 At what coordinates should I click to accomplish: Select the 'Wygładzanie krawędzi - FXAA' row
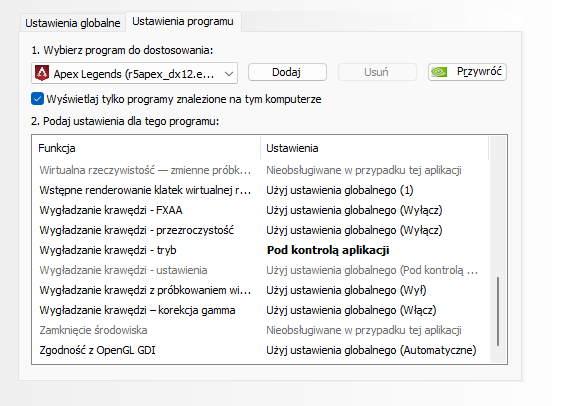[260, 210]
